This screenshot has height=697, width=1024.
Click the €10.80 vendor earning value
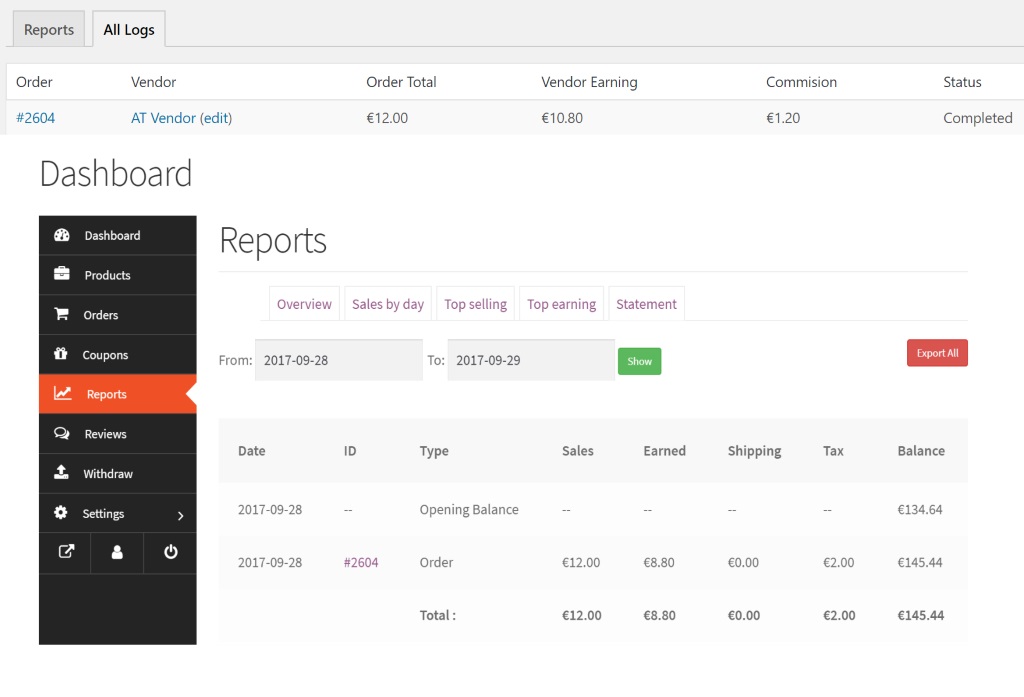point(562,118)
